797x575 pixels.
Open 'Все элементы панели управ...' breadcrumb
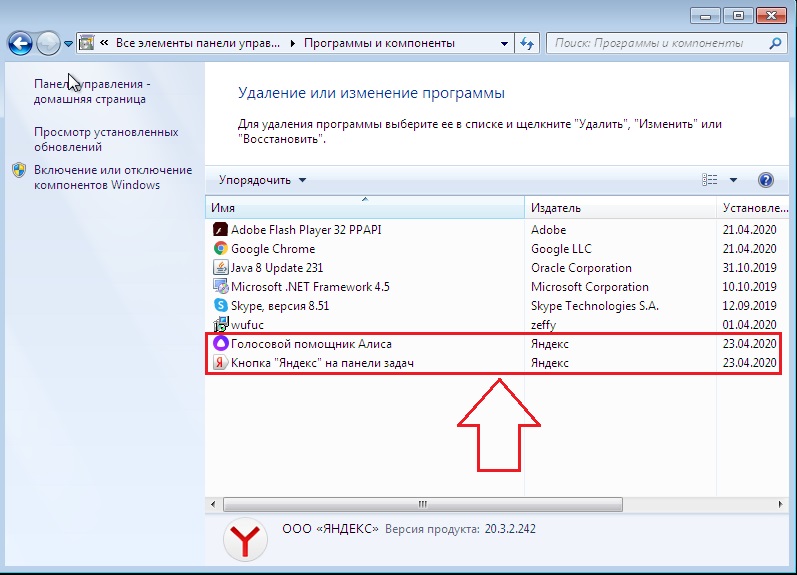click(x=198, y=43)
